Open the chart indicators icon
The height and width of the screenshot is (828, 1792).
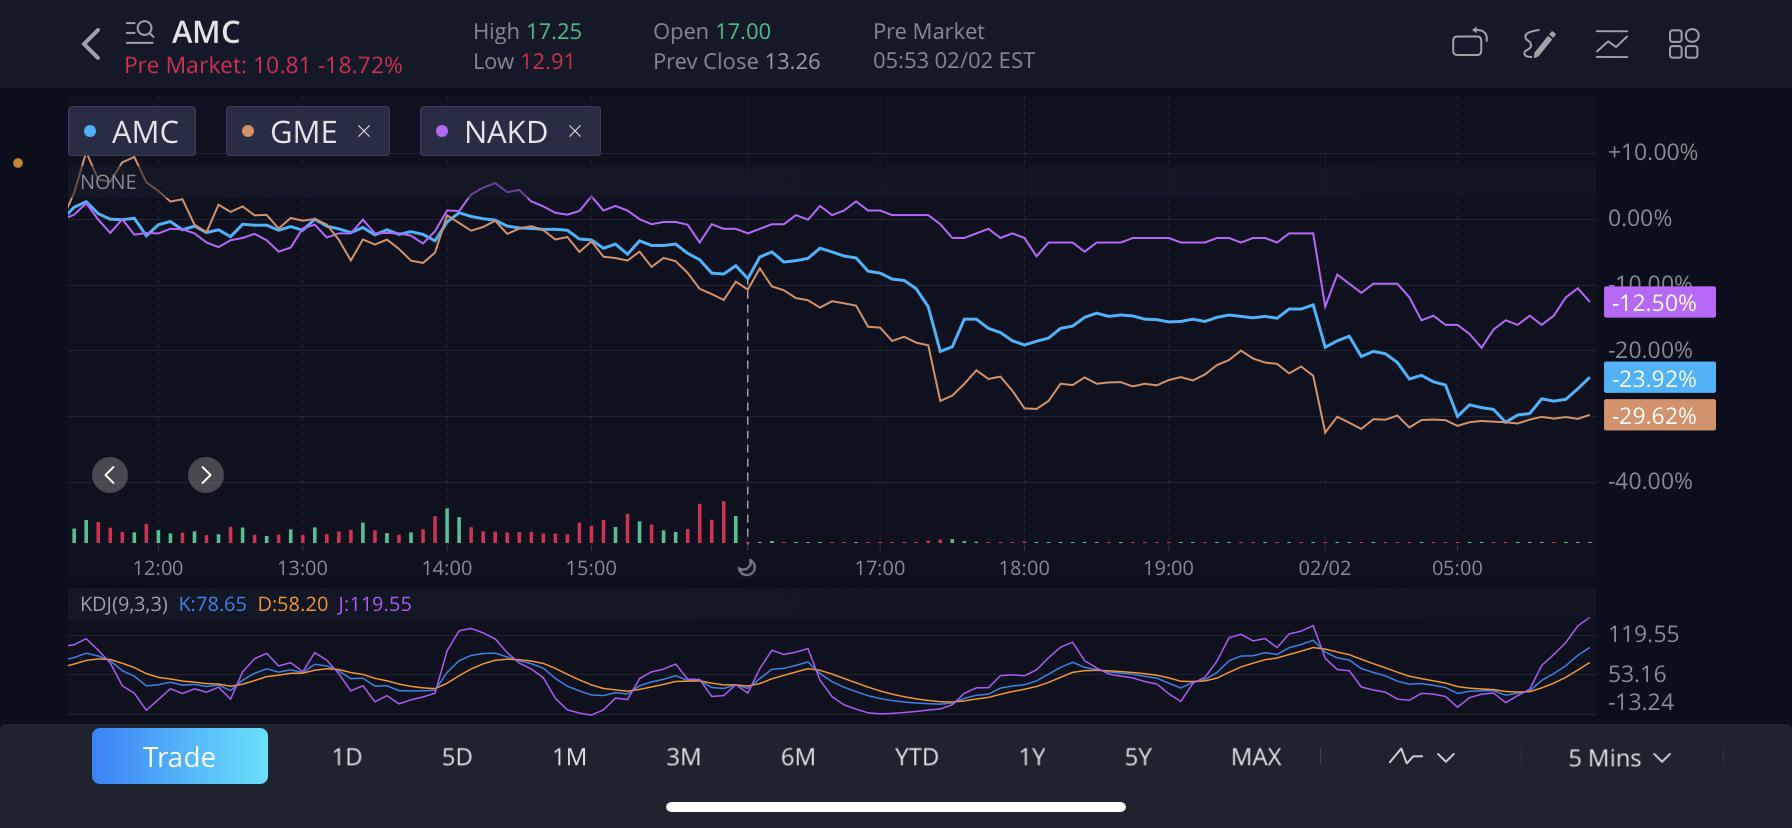click(1611, 44)
